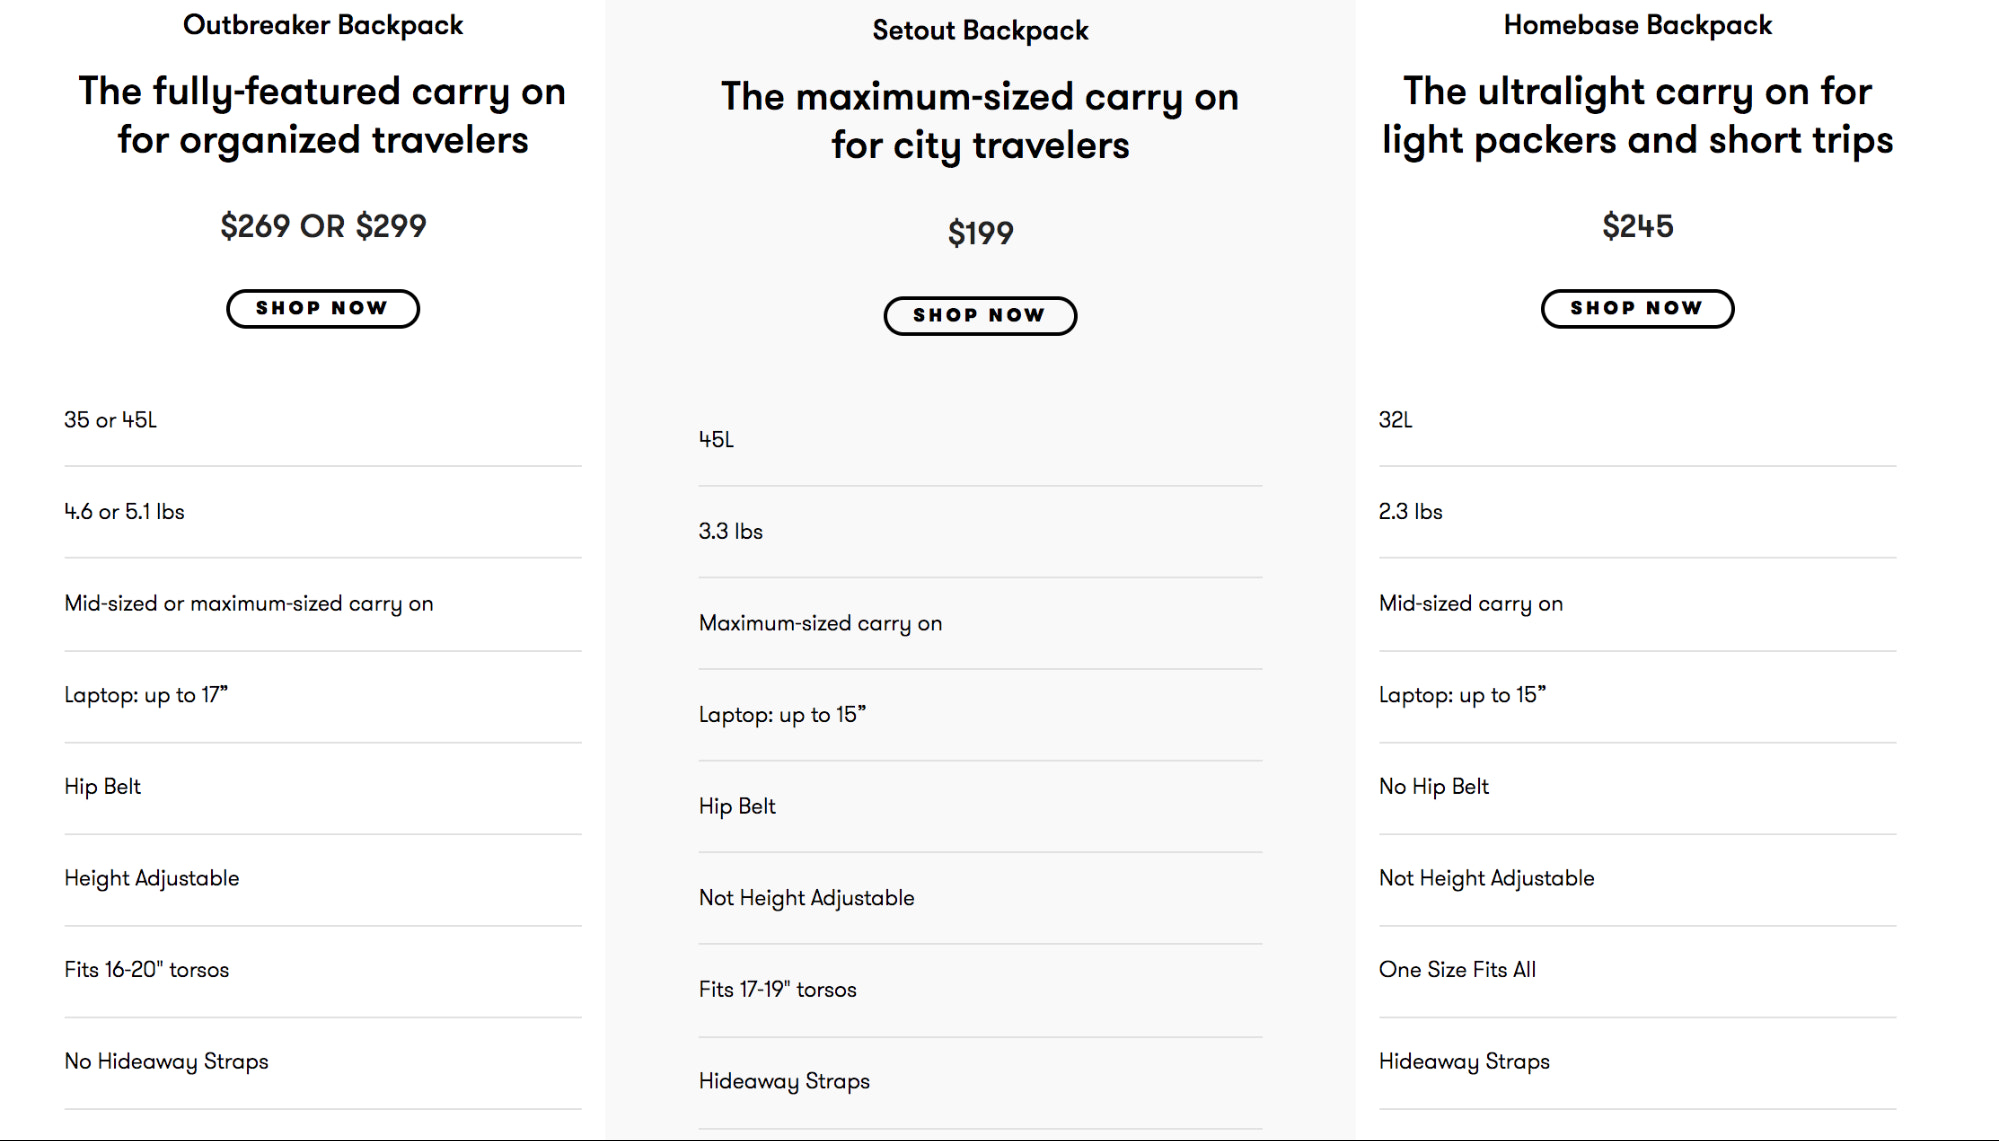Screen dimensions: 1999x1141
Task: Select the $245 price text
Action: coord(1637,226)
